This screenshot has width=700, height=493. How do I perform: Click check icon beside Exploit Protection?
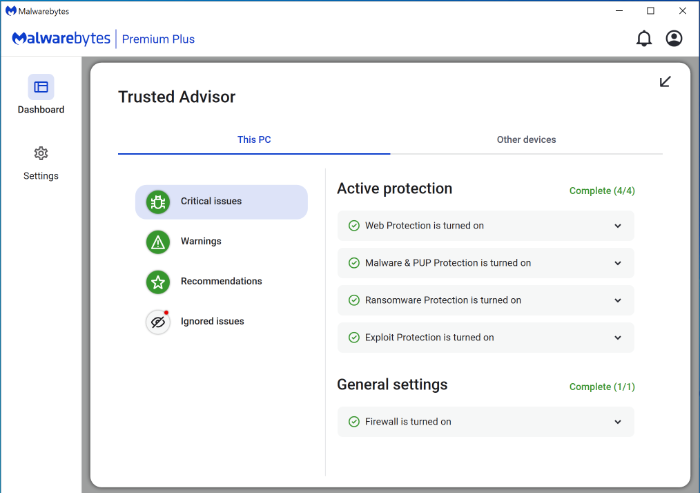(x=354, y=338)
